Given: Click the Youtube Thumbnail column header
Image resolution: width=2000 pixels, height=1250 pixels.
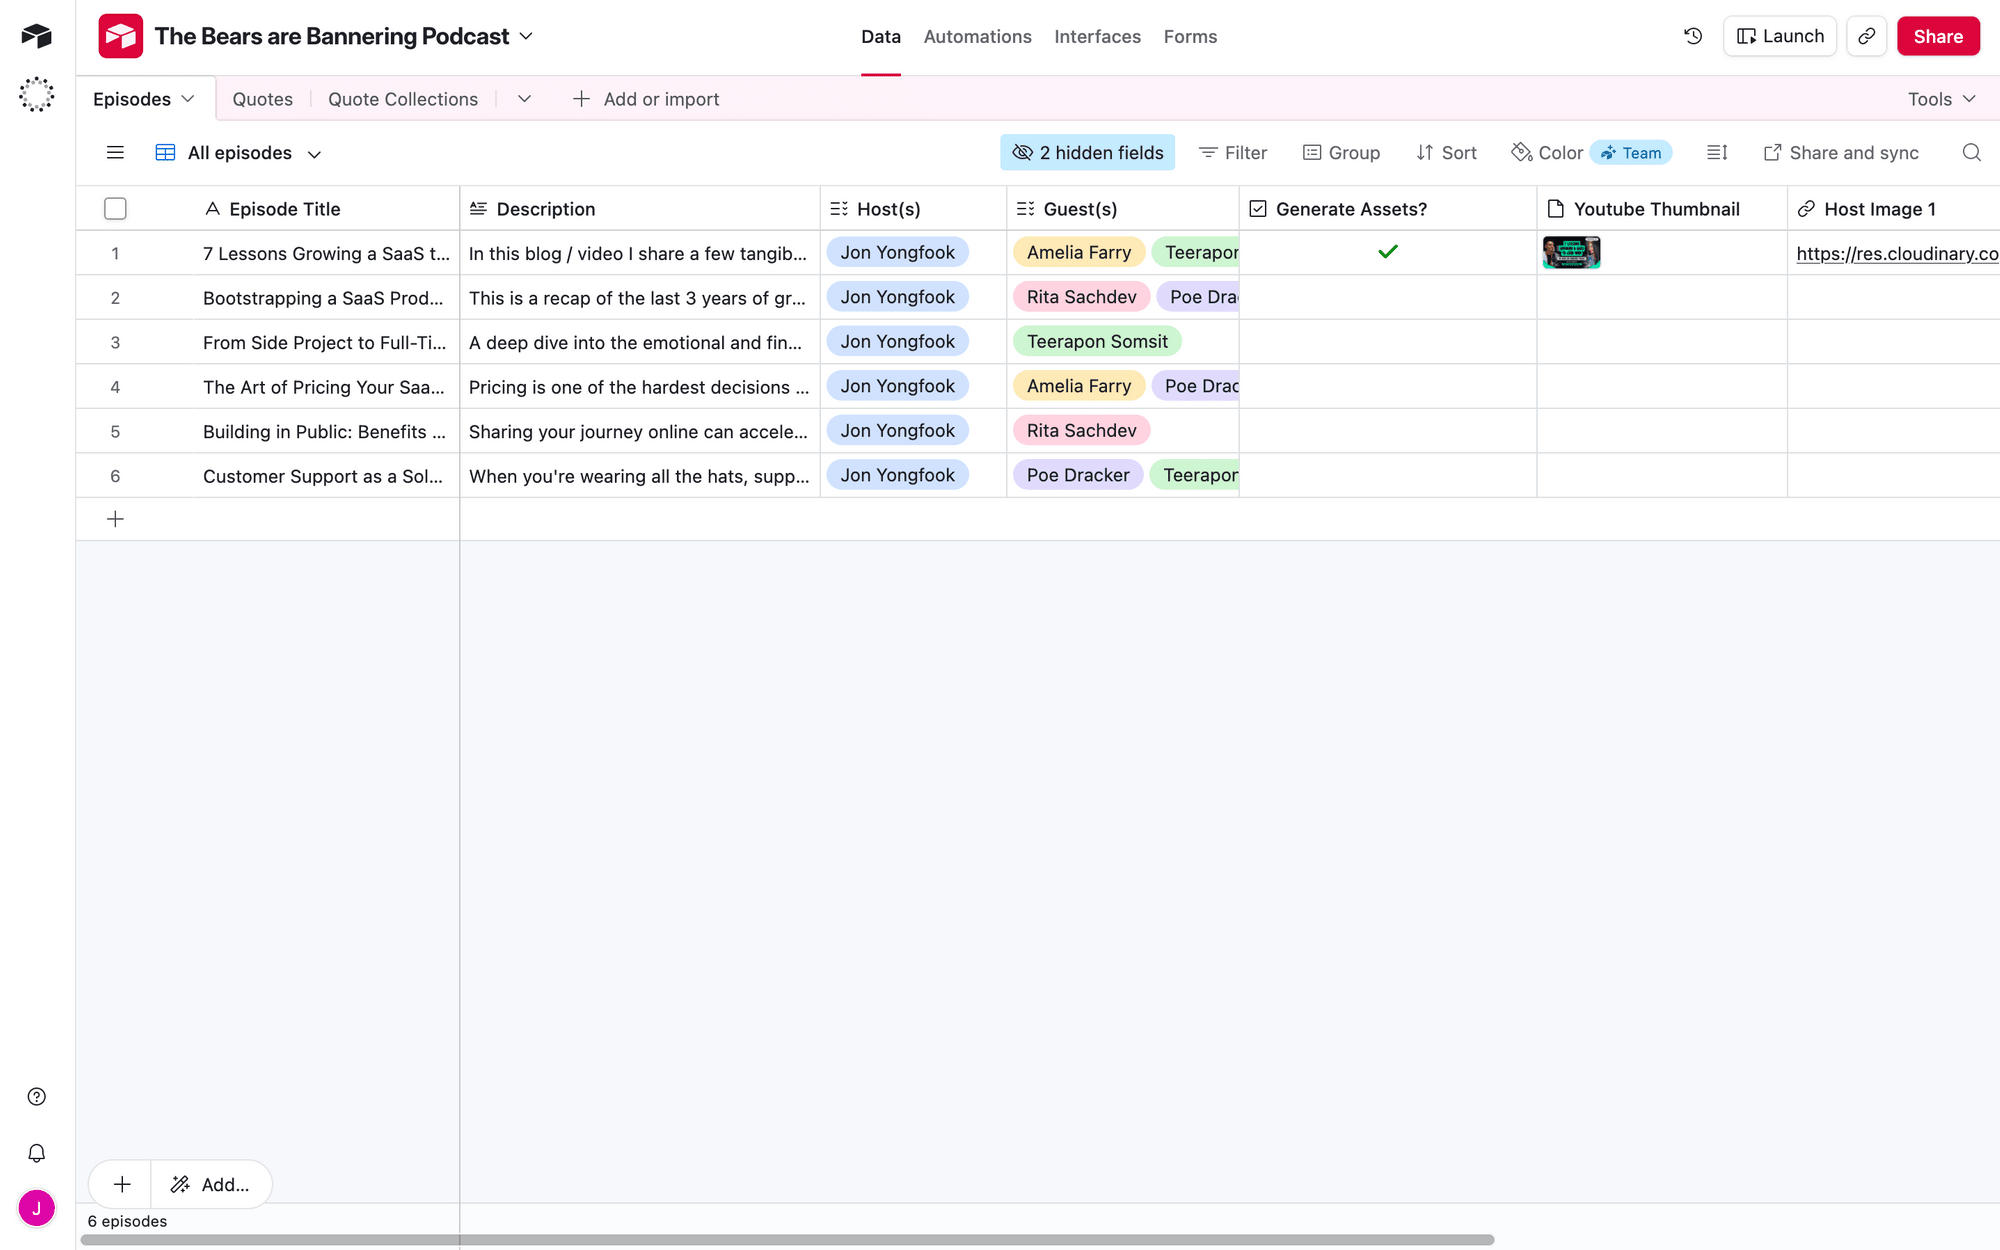Looking at the screenshot, I should [x=1662, y=208].
